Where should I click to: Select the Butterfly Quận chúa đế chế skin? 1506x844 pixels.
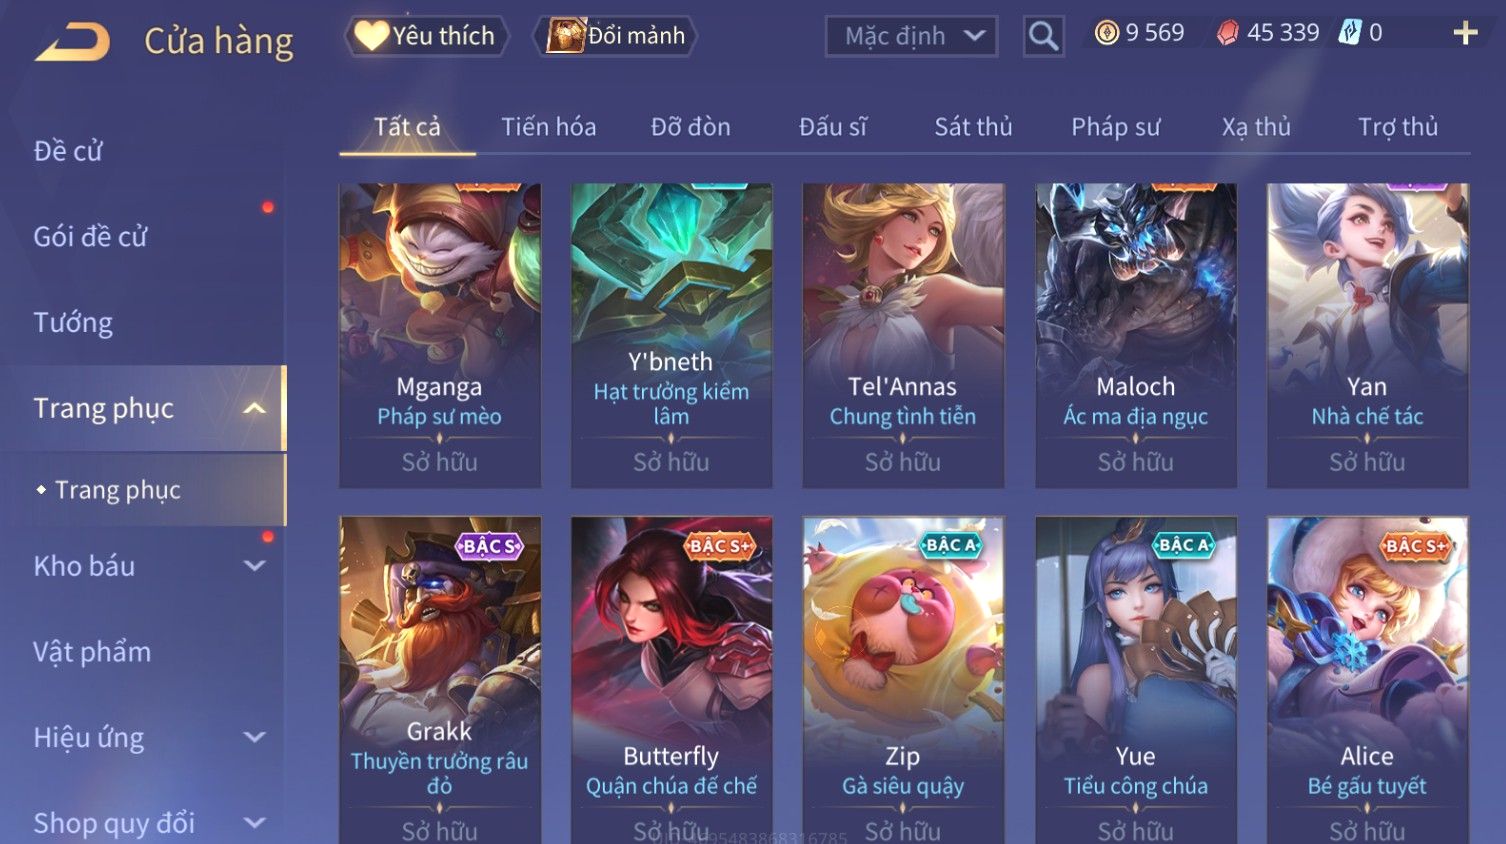tap(671, 680)
